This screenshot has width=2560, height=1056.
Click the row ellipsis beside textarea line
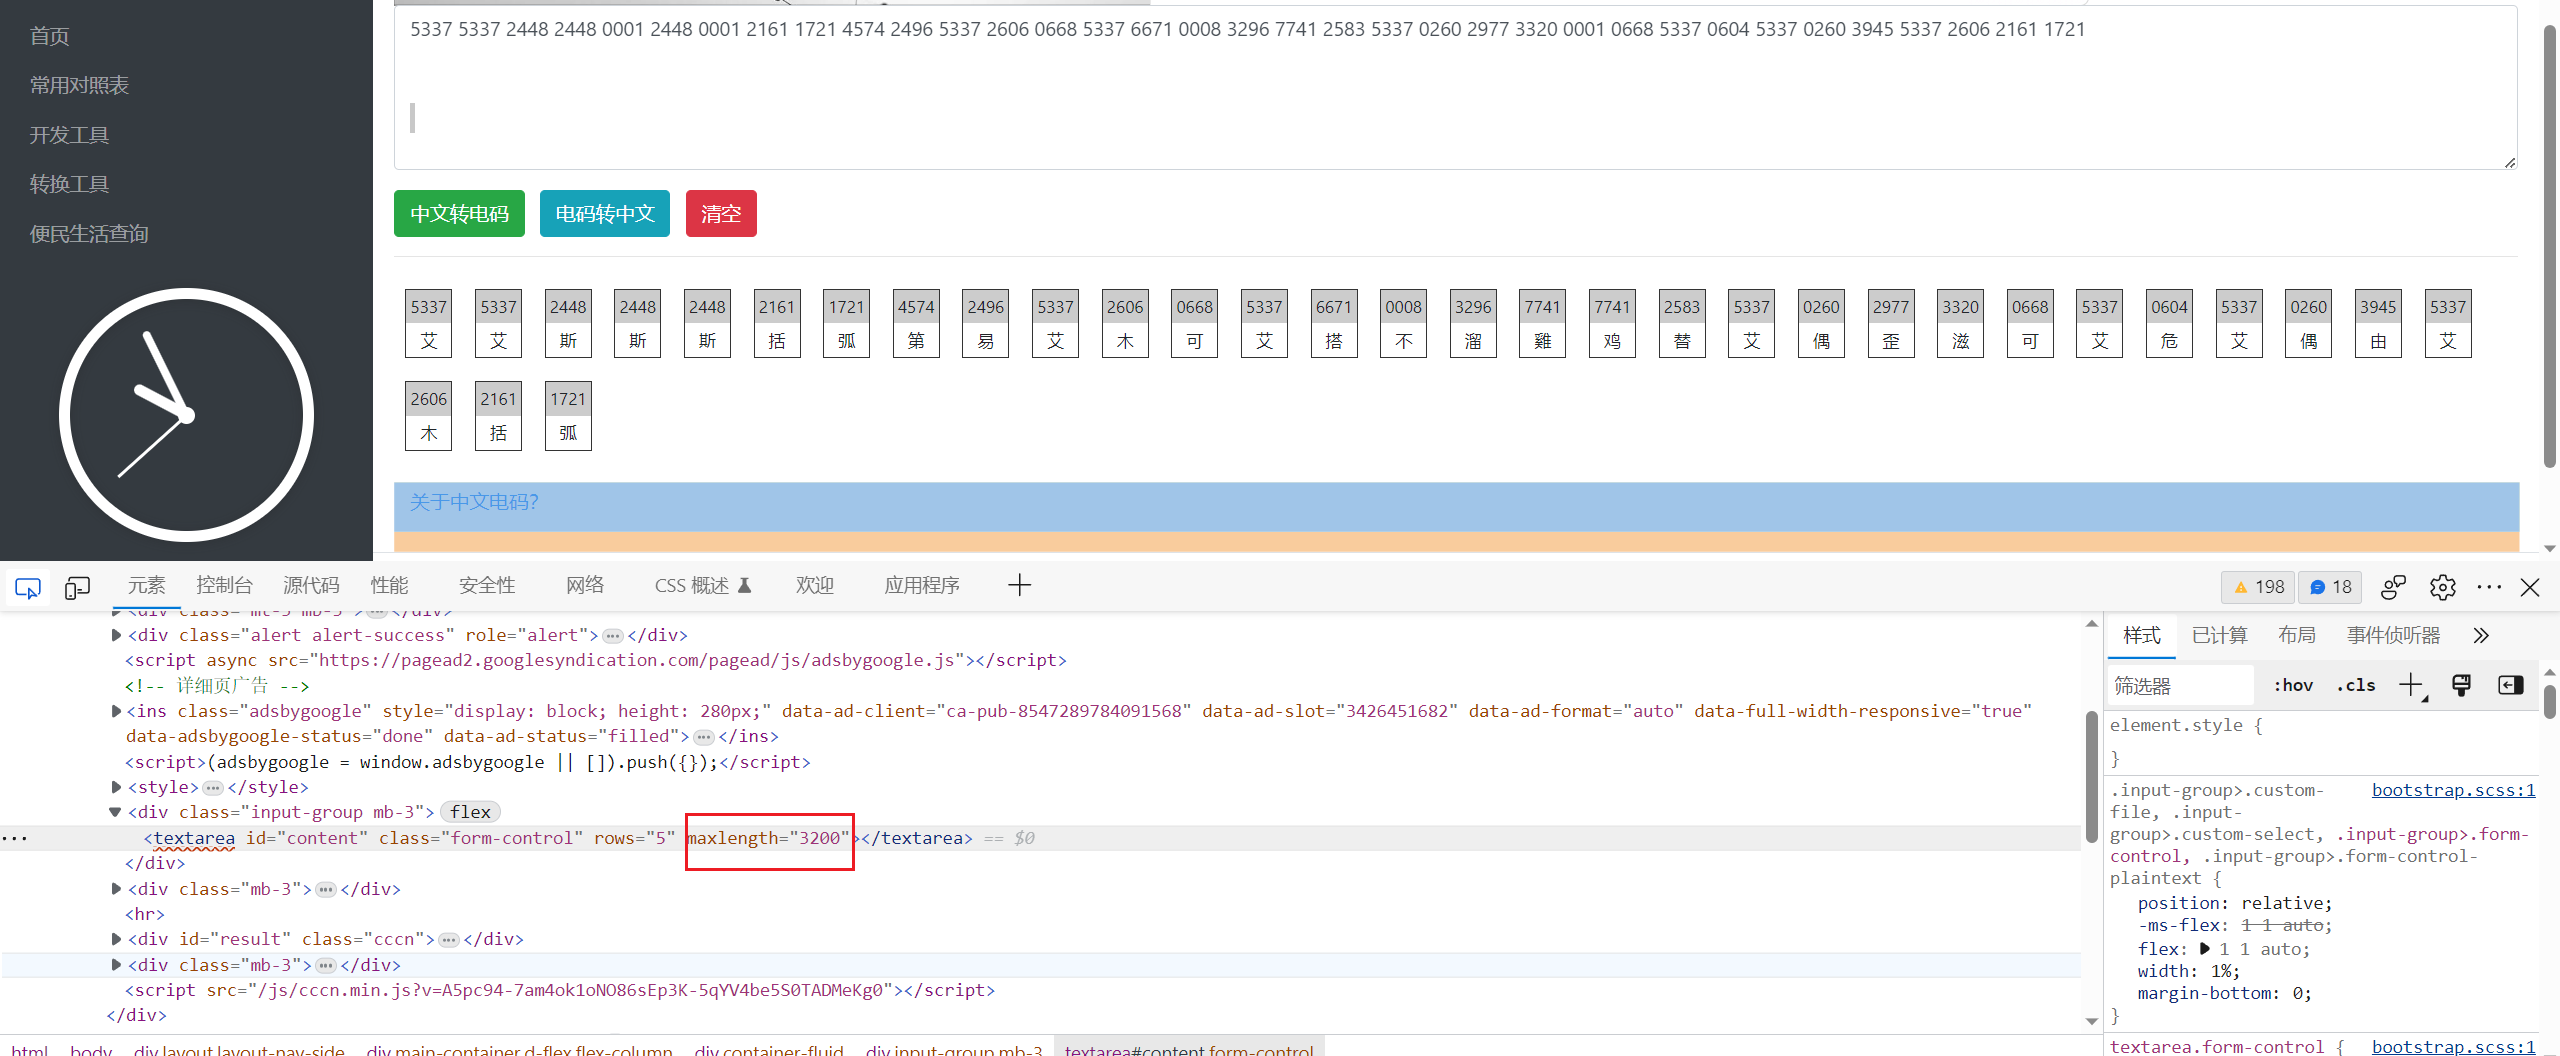click(15, 838)
